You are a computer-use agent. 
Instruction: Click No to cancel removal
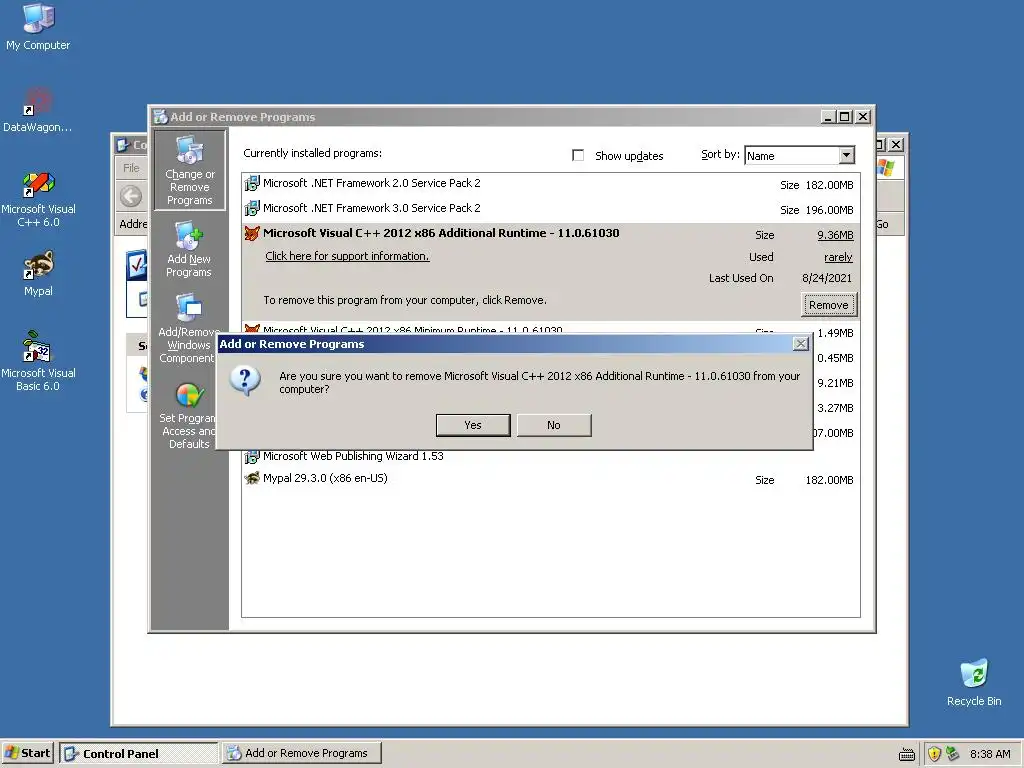click(554, 425)
